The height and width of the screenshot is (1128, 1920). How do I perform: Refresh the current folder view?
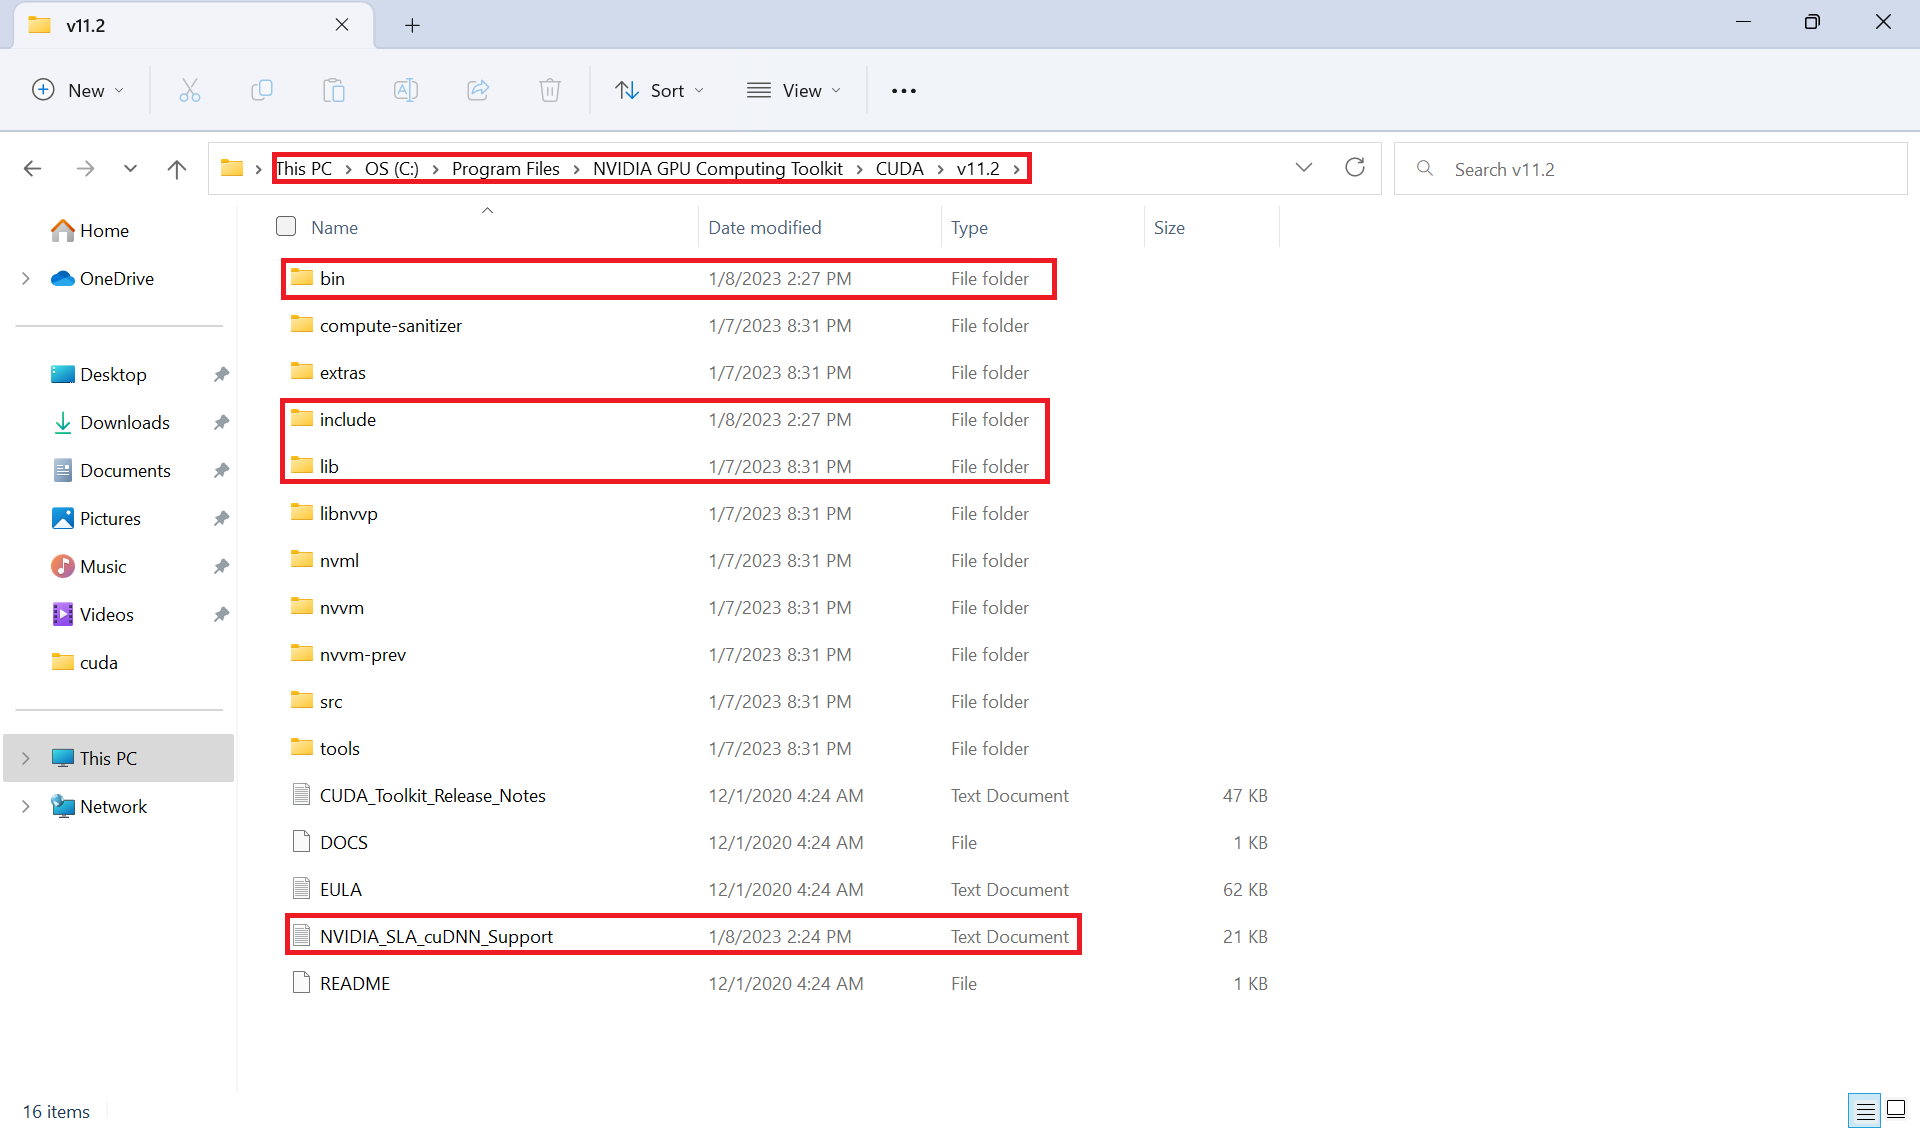pyautogui.click(x=1355, y=168)
